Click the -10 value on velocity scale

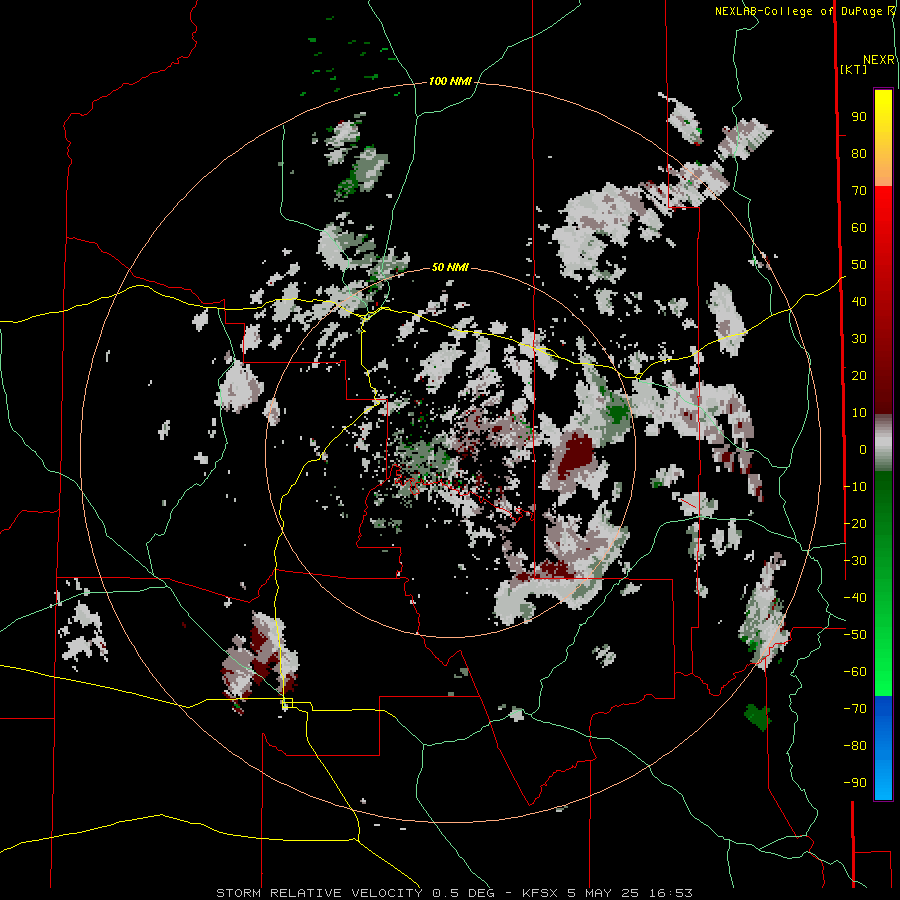point(855,487)
